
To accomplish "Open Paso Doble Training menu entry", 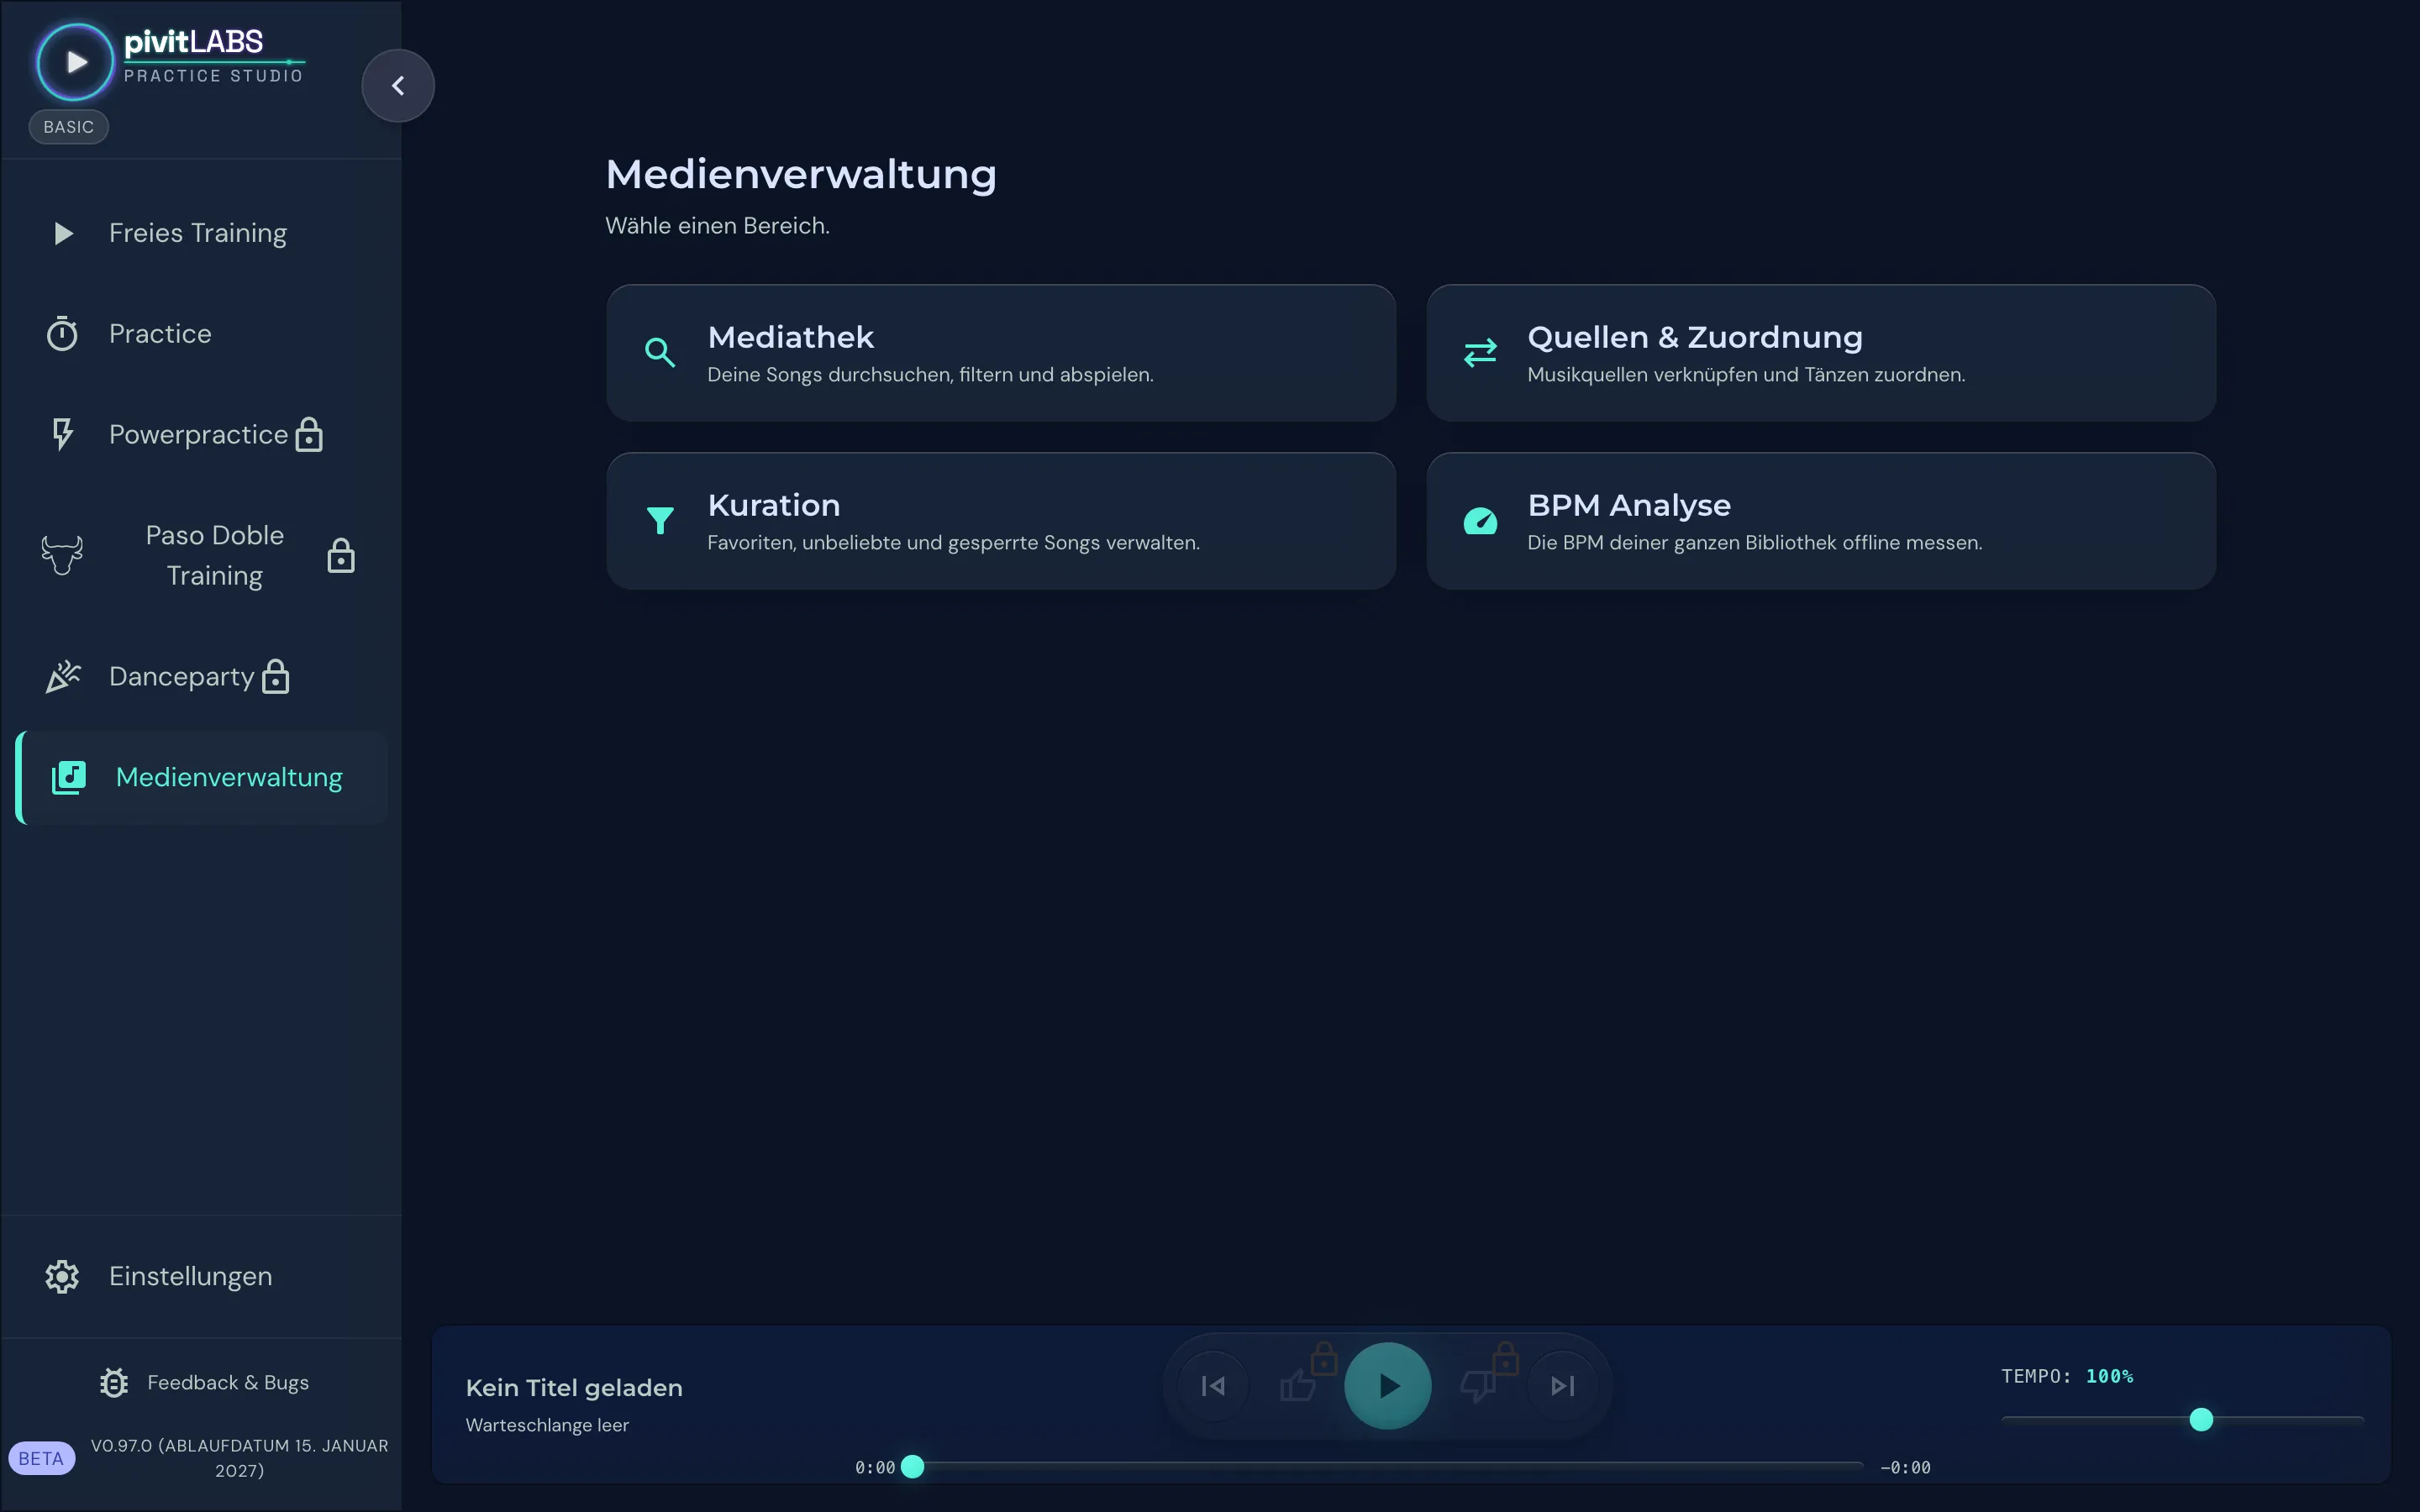I will pos(202,555).
